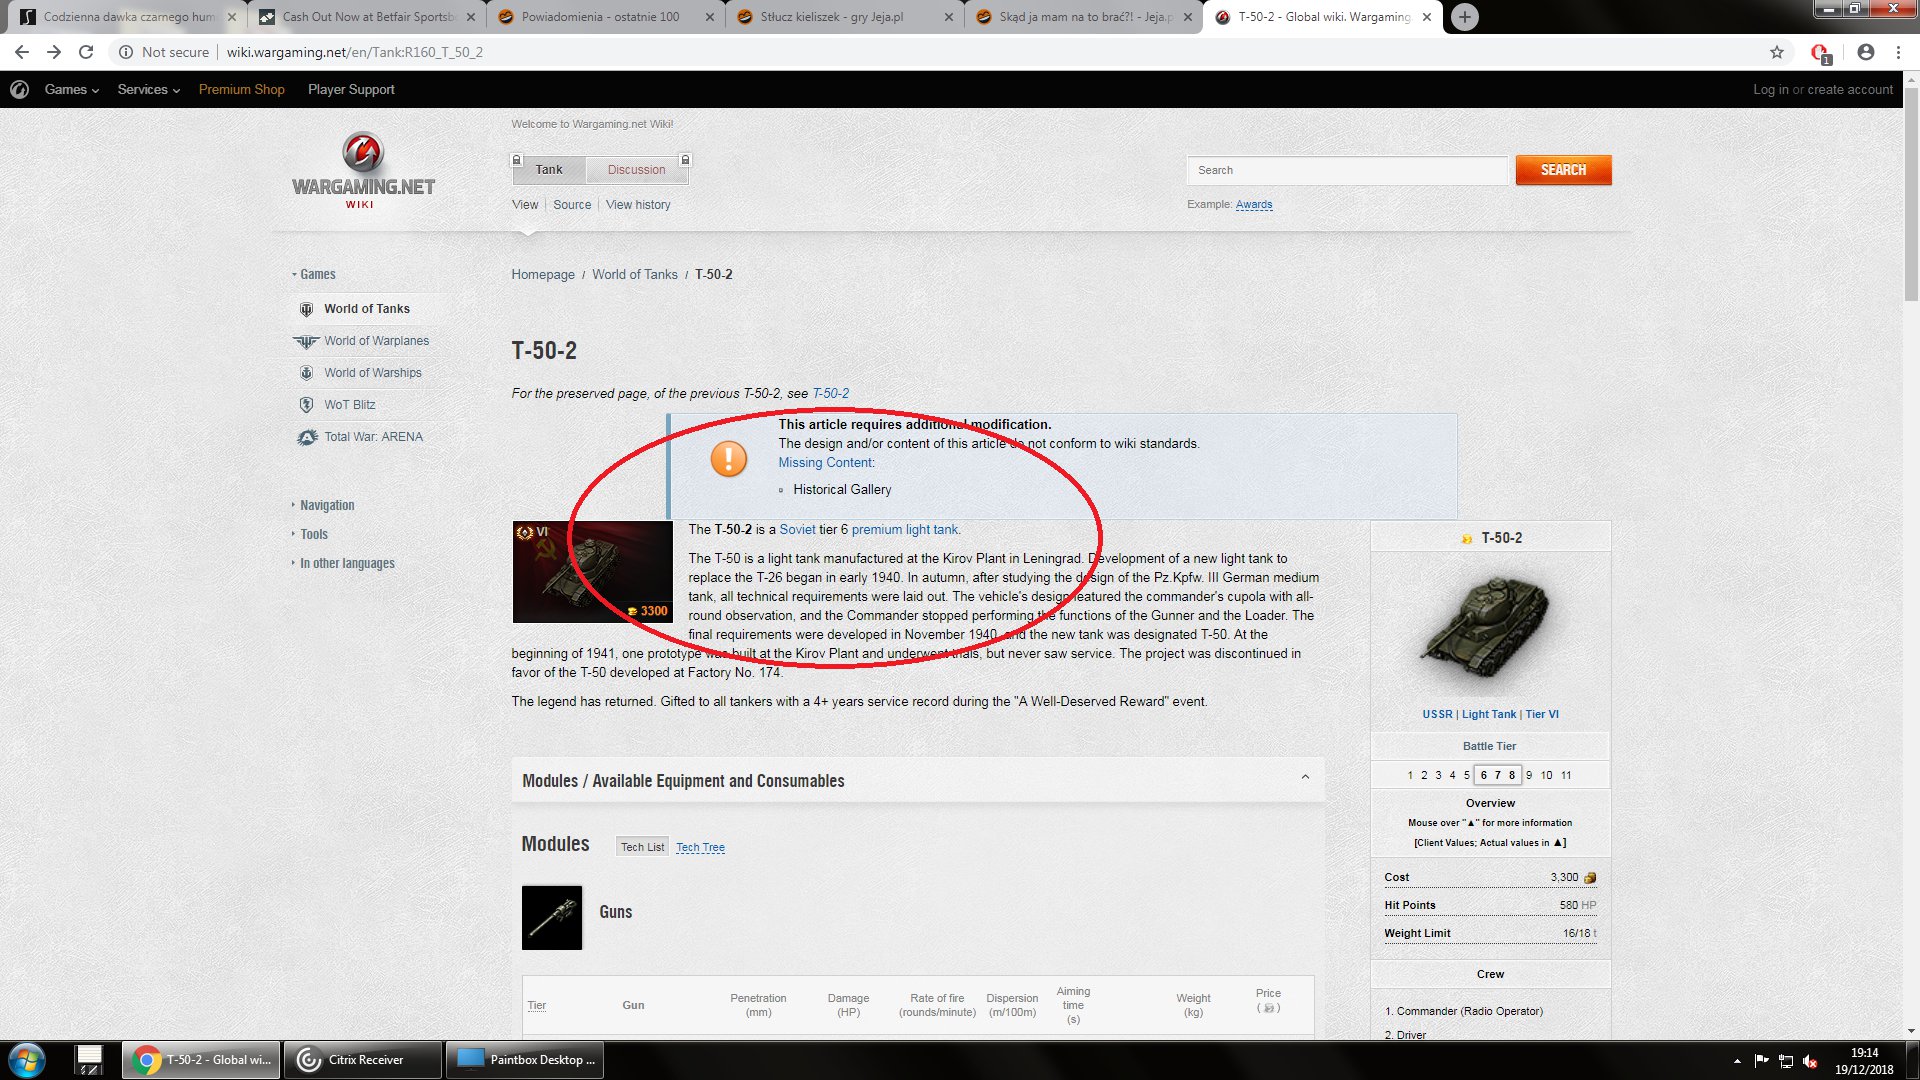Collapse the Games sidebar section
The image size is (1920, 1080).
314,274
